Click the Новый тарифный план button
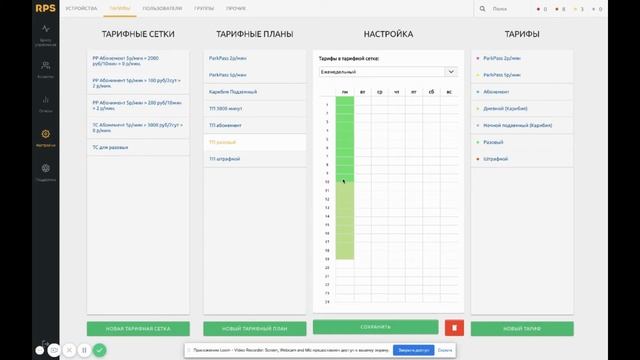Image resolution: width=640 pixels, height=360 pixels. (x=255, y=329)
